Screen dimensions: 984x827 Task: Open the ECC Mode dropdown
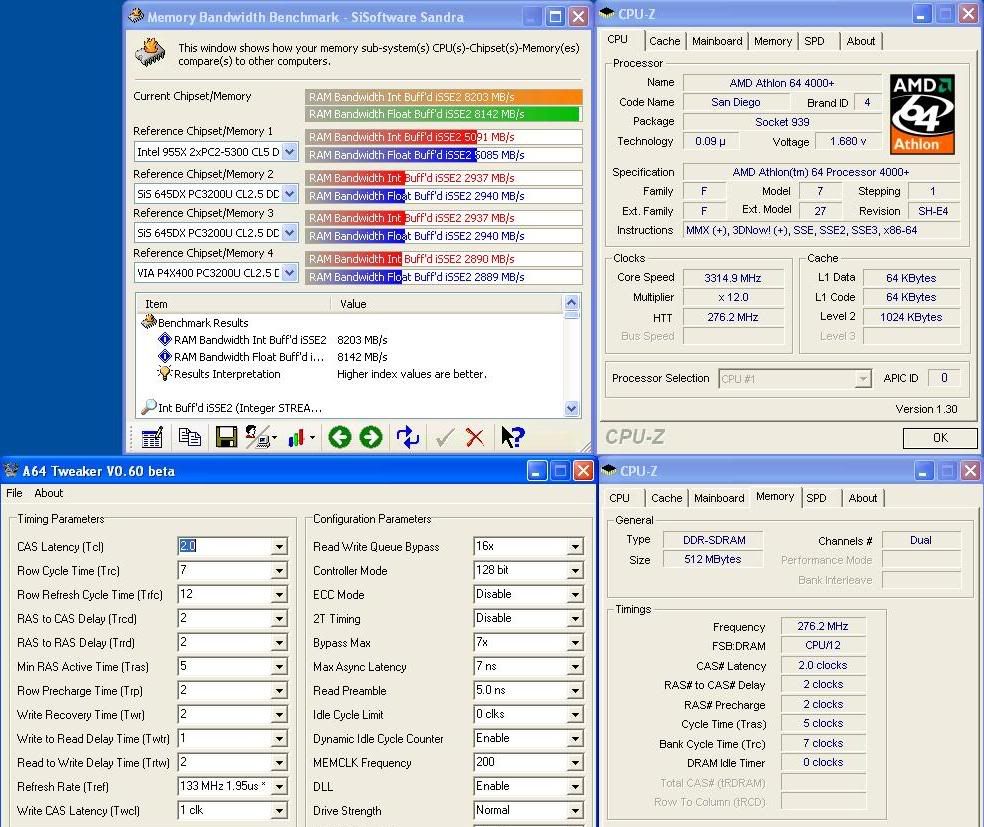[x=575, y=595]
